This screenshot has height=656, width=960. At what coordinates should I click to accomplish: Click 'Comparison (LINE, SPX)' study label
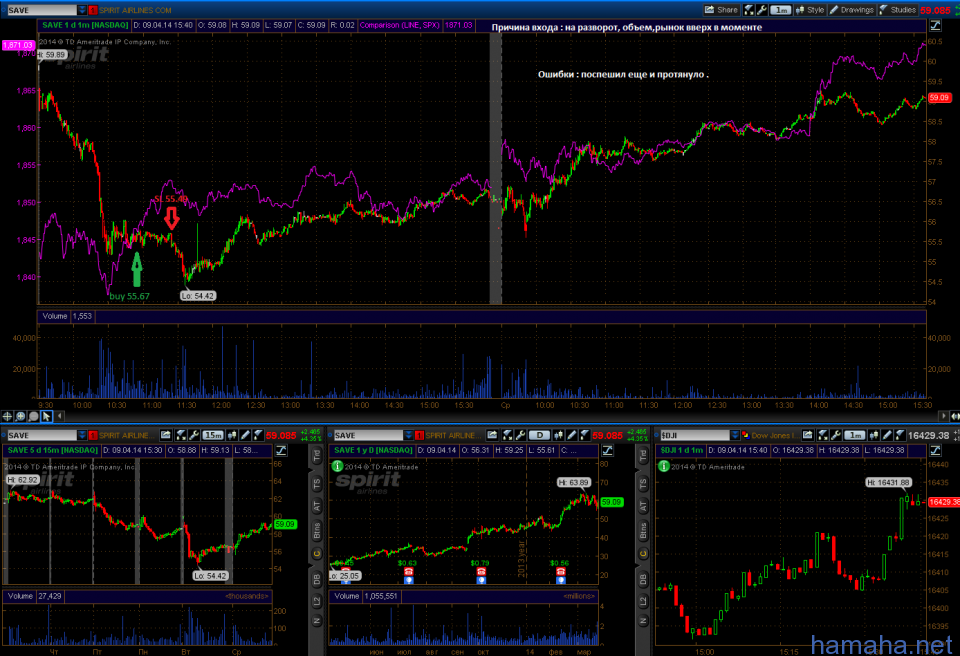click(x=399, y=25)
